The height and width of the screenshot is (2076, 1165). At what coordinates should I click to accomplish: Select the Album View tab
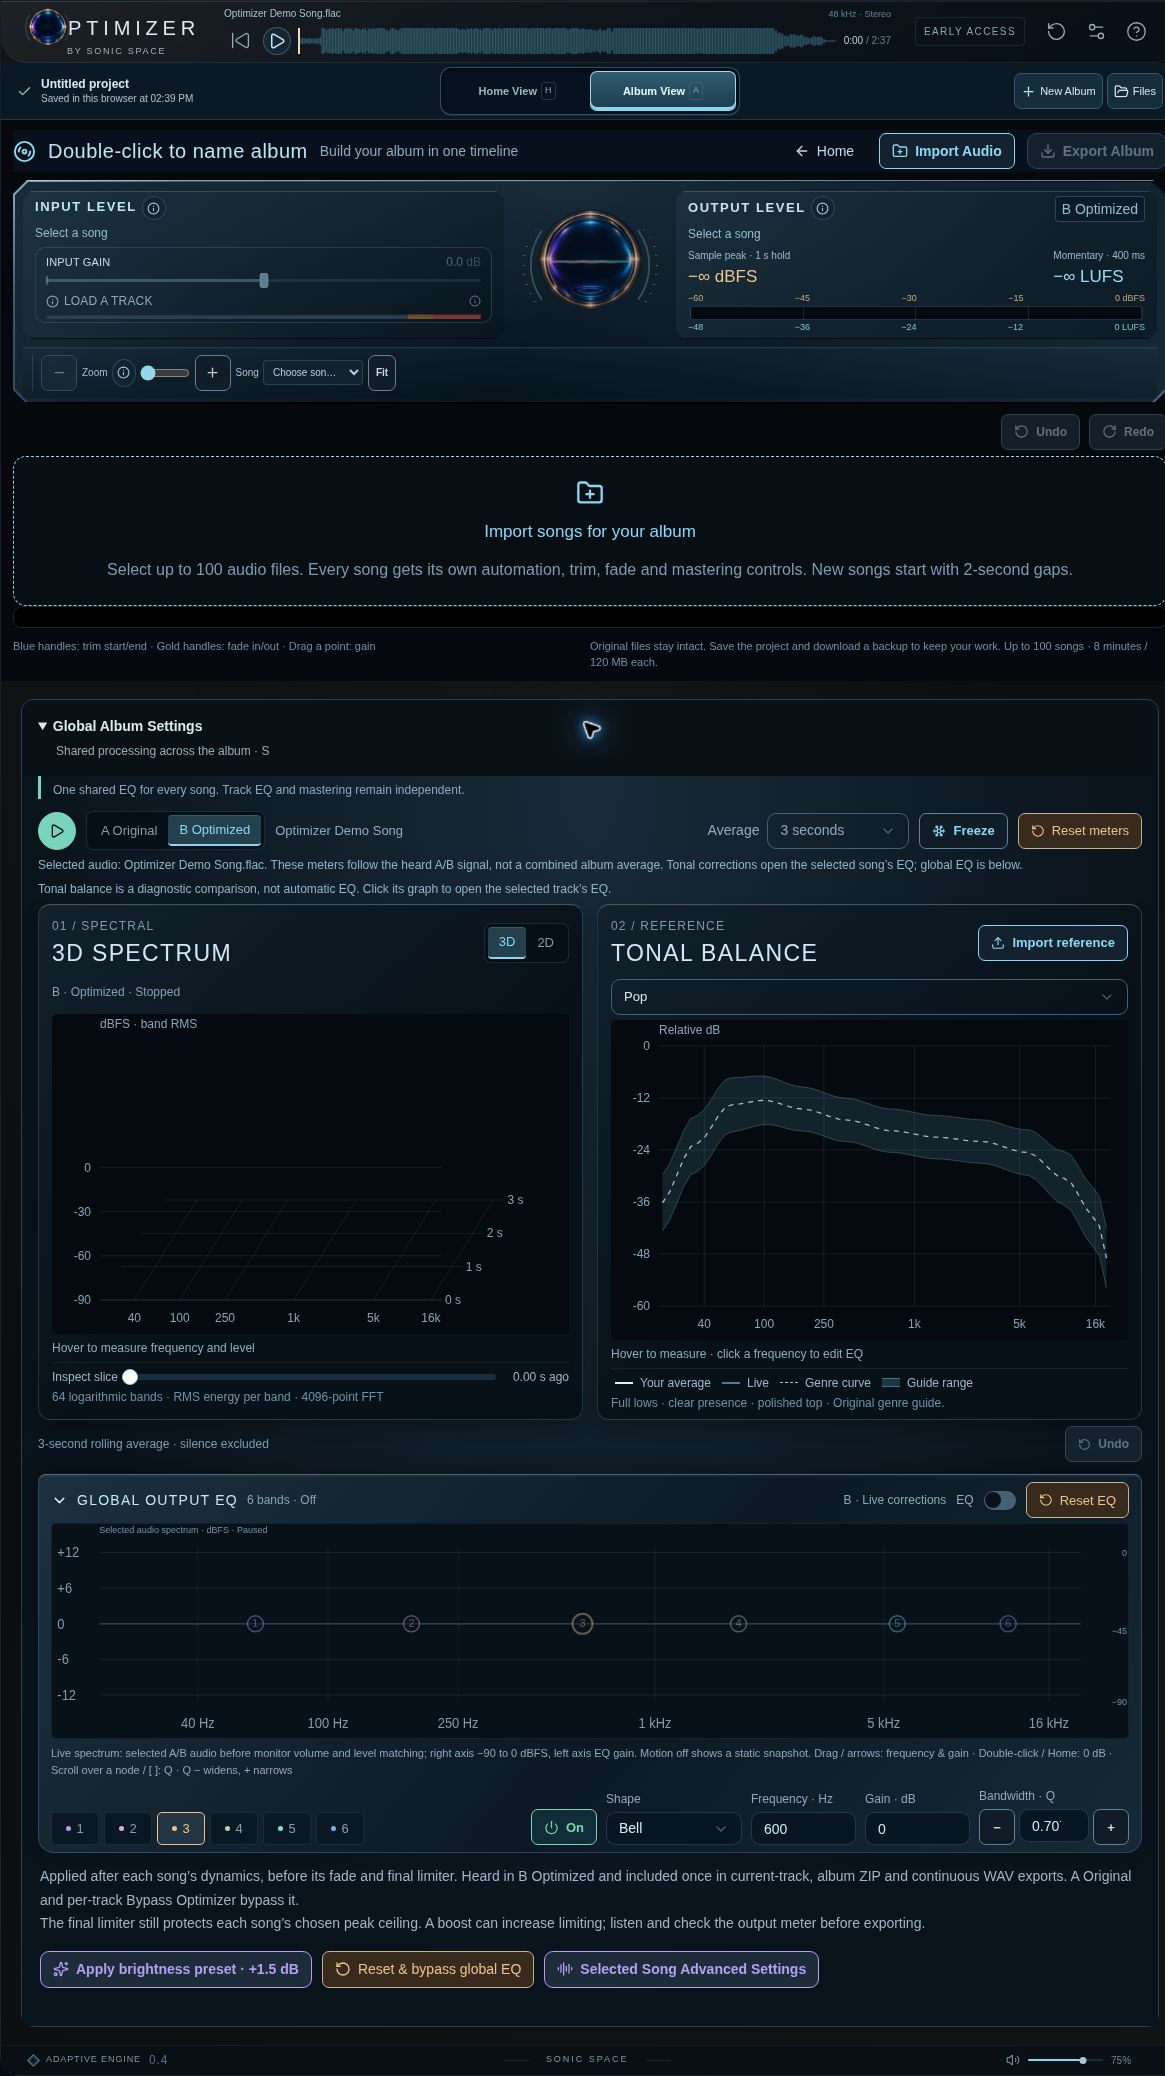663,91
